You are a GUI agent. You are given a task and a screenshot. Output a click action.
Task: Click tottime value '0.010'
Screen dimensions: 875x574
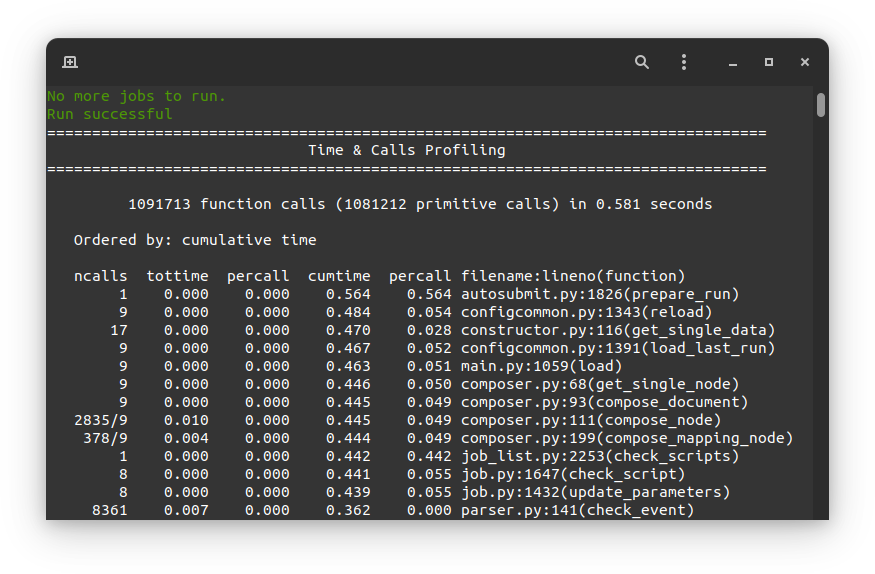186,420
